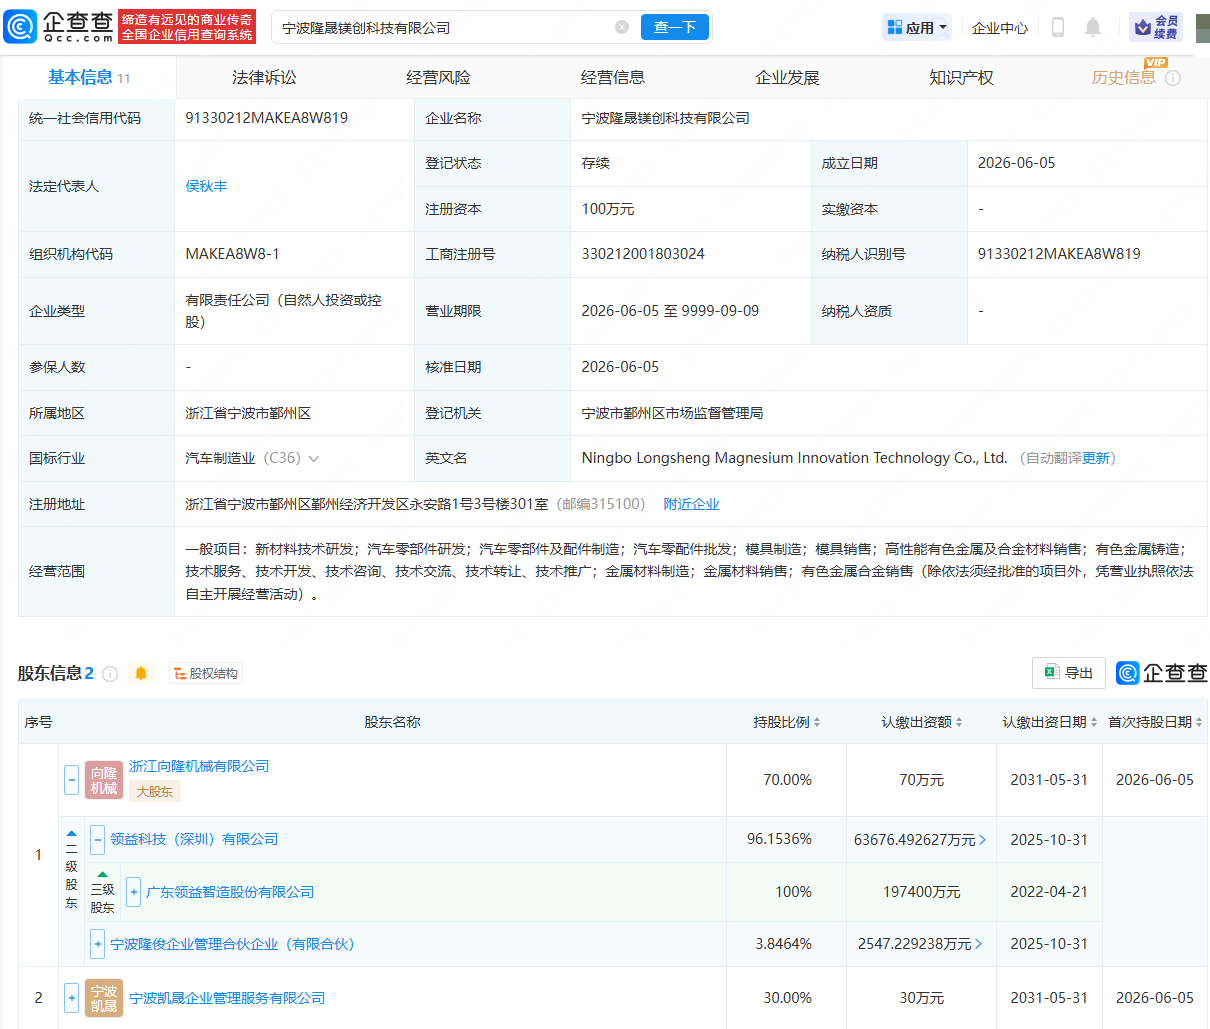Expand the 广东领益智造股份有限公司 row

(134, 892)
